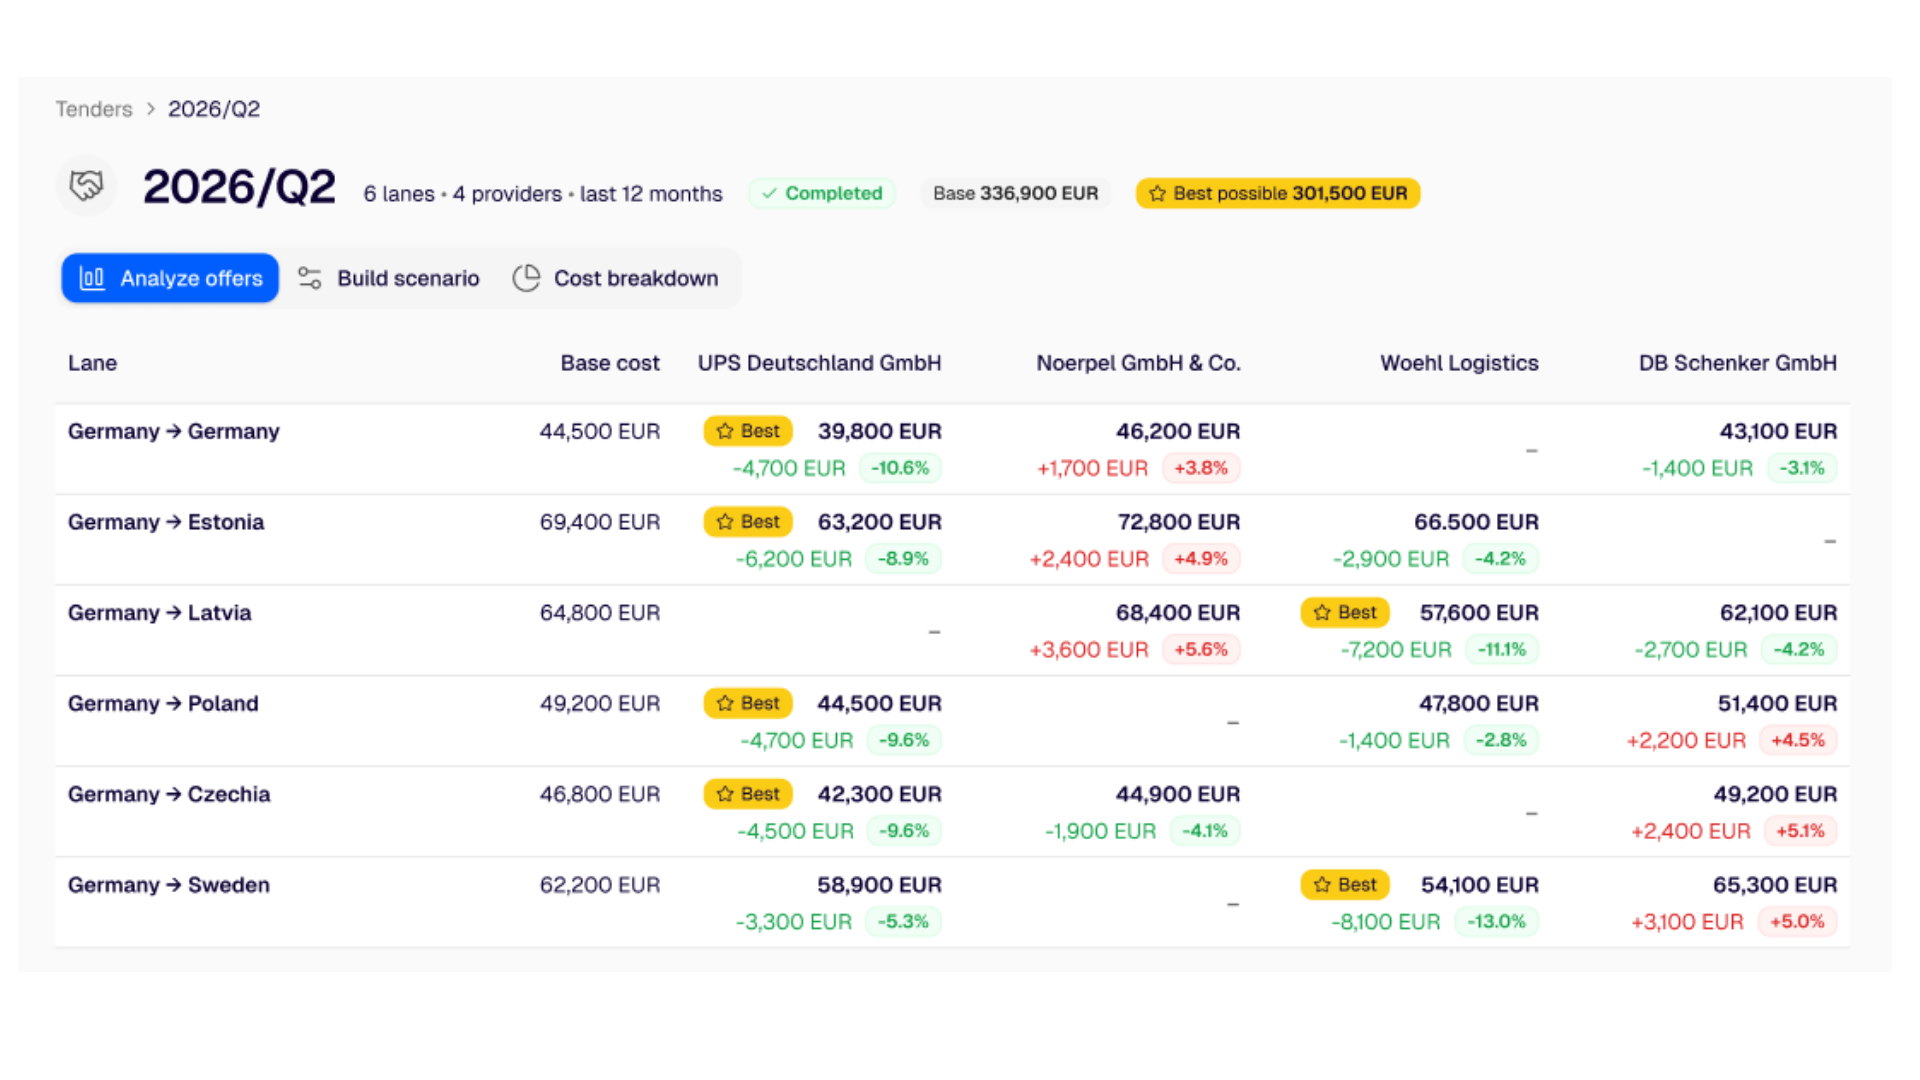
Task: Click the -10.6% savings tag
Action: [x=900, y=468]
